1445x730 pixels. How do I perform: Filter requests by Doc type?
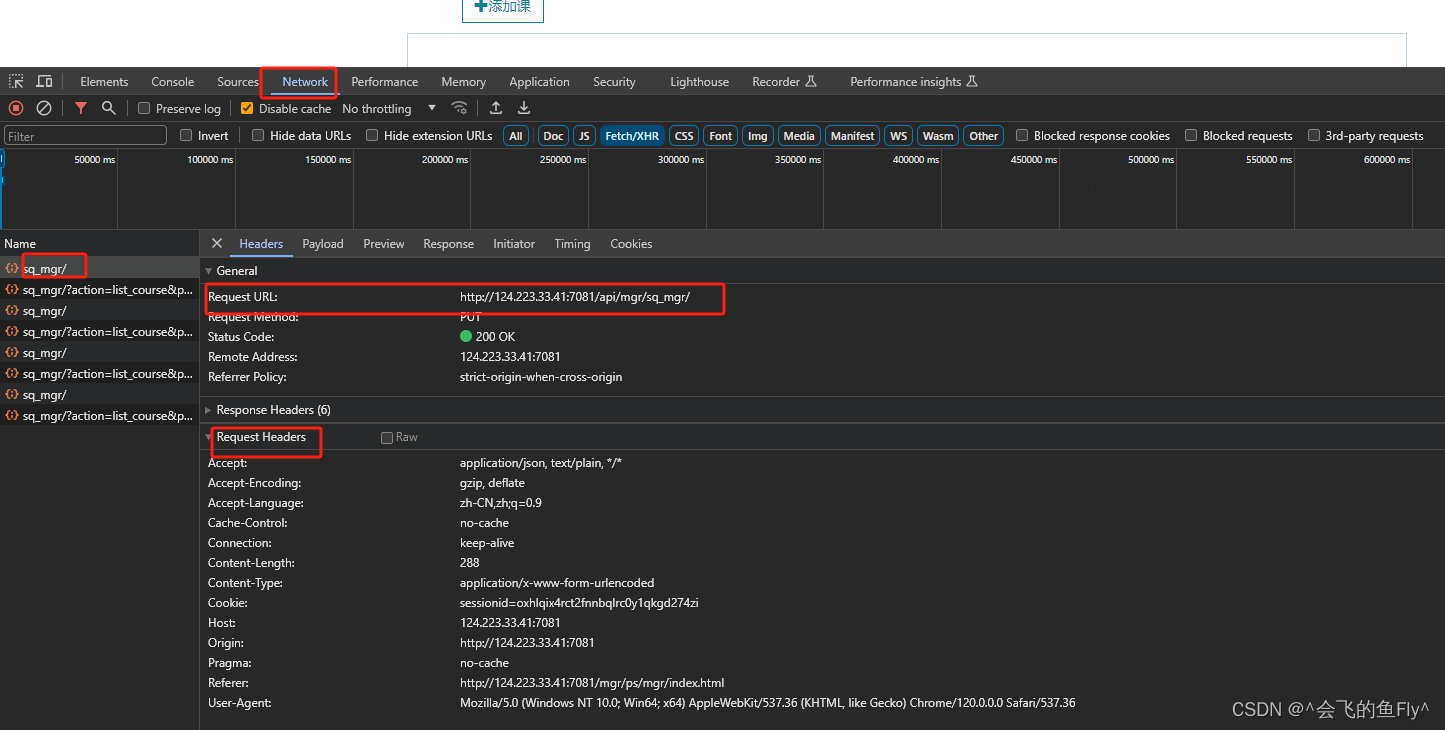(x=553, y=136)
